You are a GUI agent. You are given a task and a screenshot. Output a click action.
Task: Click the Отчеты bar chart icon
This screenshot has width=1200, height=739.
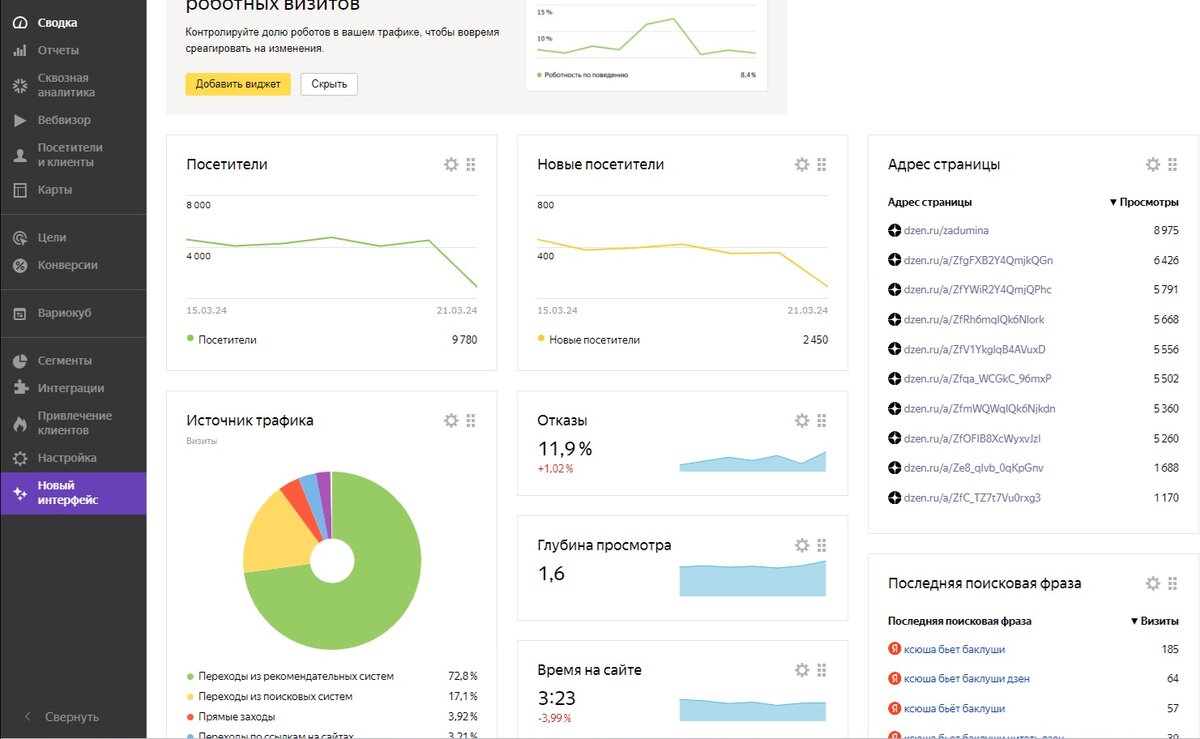pyautogui.click(x=19, y=50)
